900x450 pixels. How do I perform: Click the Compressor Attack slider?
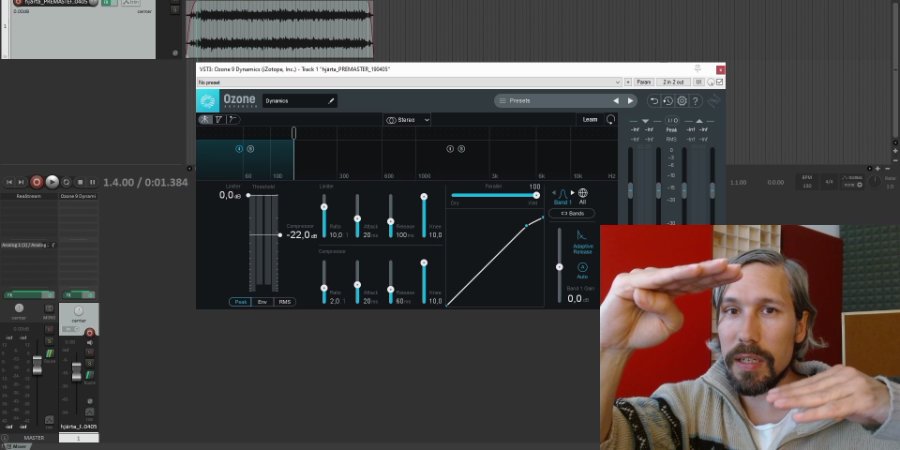point(357,282)
